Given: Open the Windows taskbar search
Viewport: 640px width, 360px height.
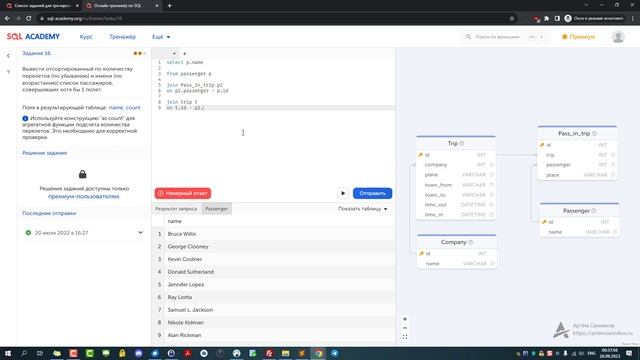Looking at the screenshot, I should tap(24, 353).
